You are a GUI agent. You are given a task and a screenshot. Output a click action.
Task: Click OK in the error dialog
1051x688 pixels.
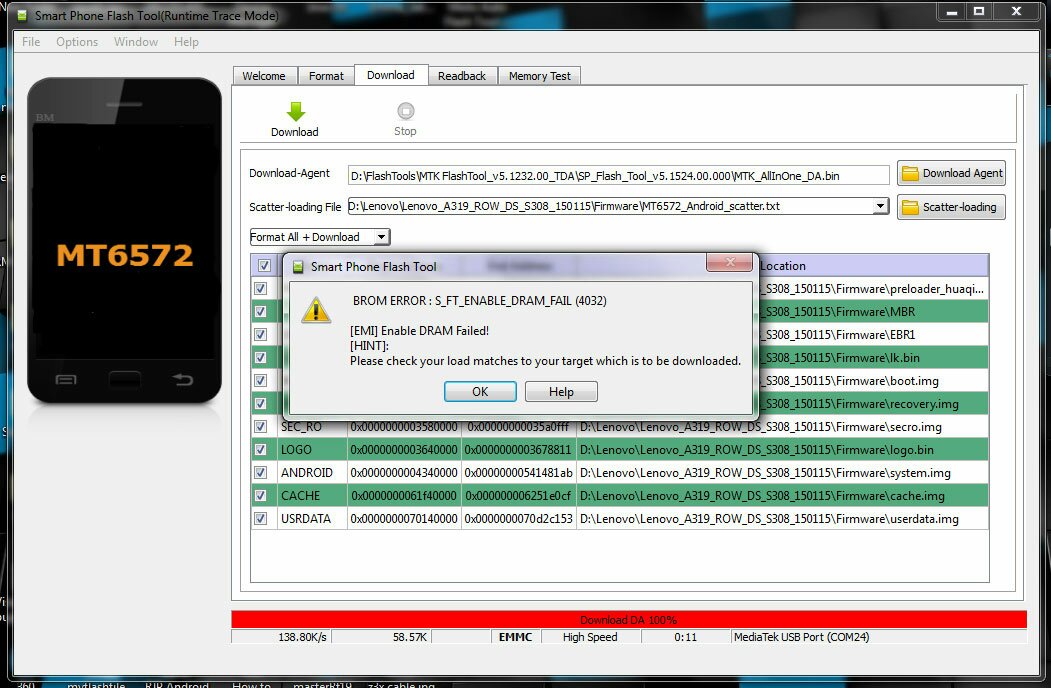(x=481, y=392)
